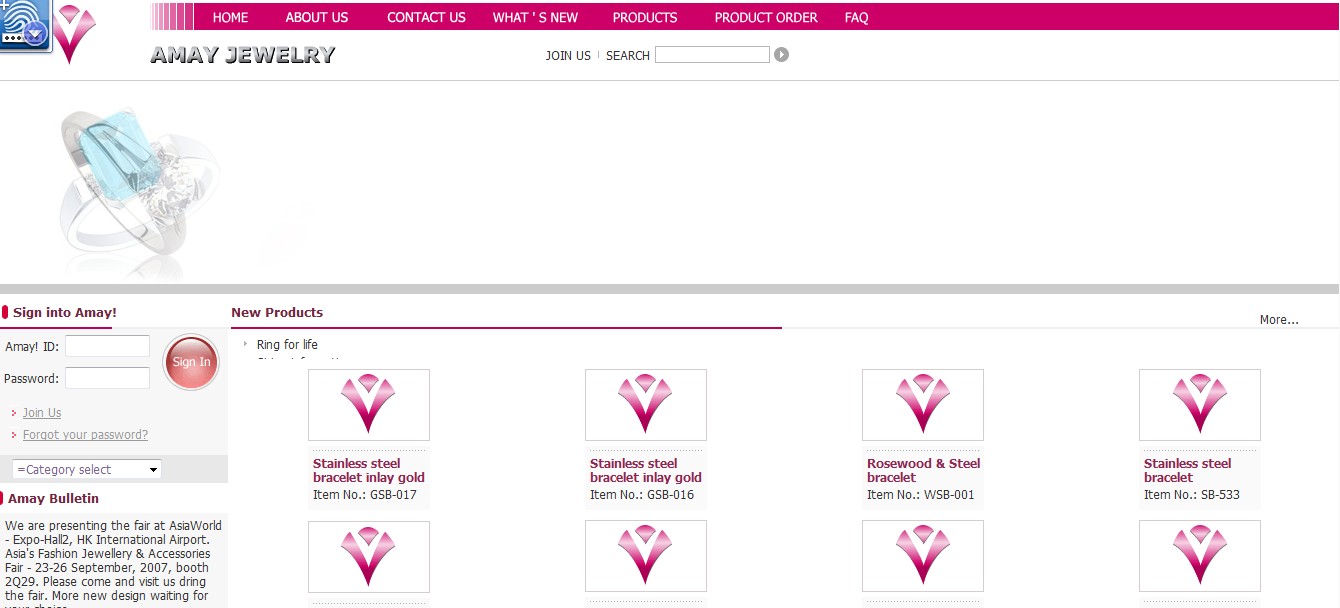
Task: Open Stainless steel bracelet inlay gold GSB-016 title
Action: (646, 470)
